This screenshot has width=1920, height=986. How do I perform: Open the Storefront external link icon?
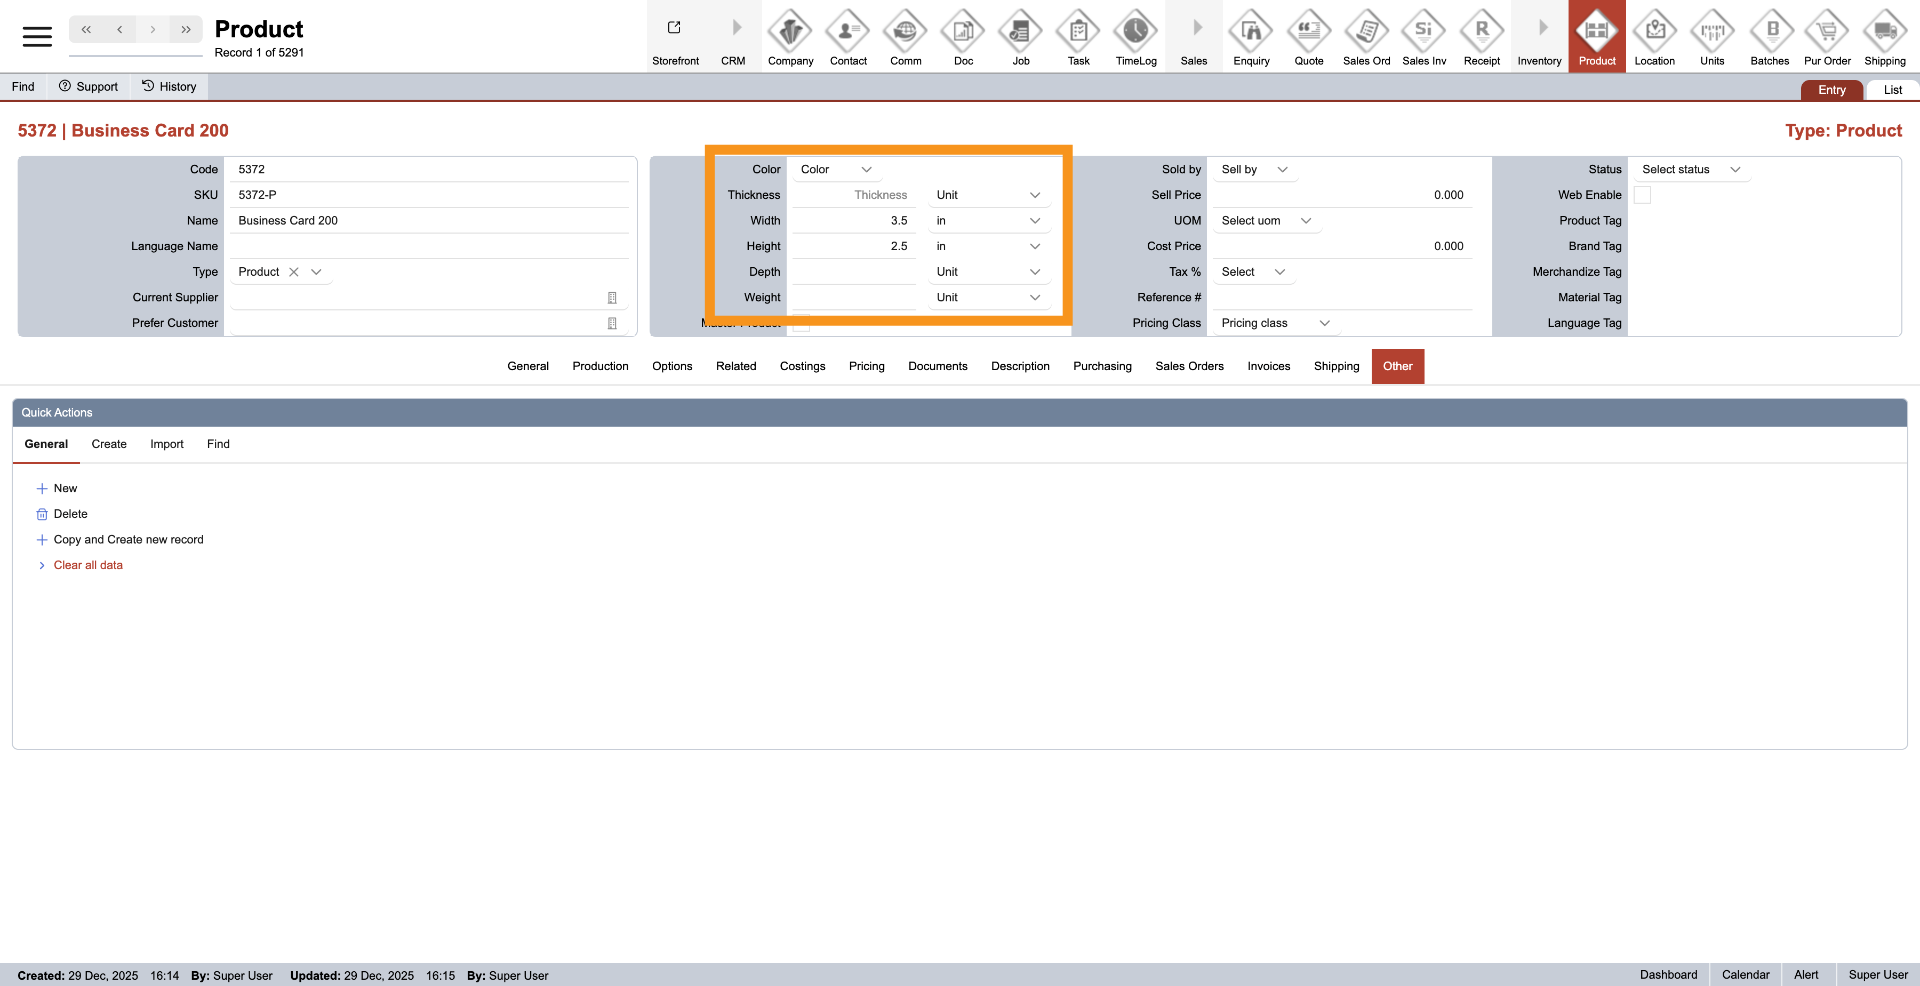click(674, 28)
